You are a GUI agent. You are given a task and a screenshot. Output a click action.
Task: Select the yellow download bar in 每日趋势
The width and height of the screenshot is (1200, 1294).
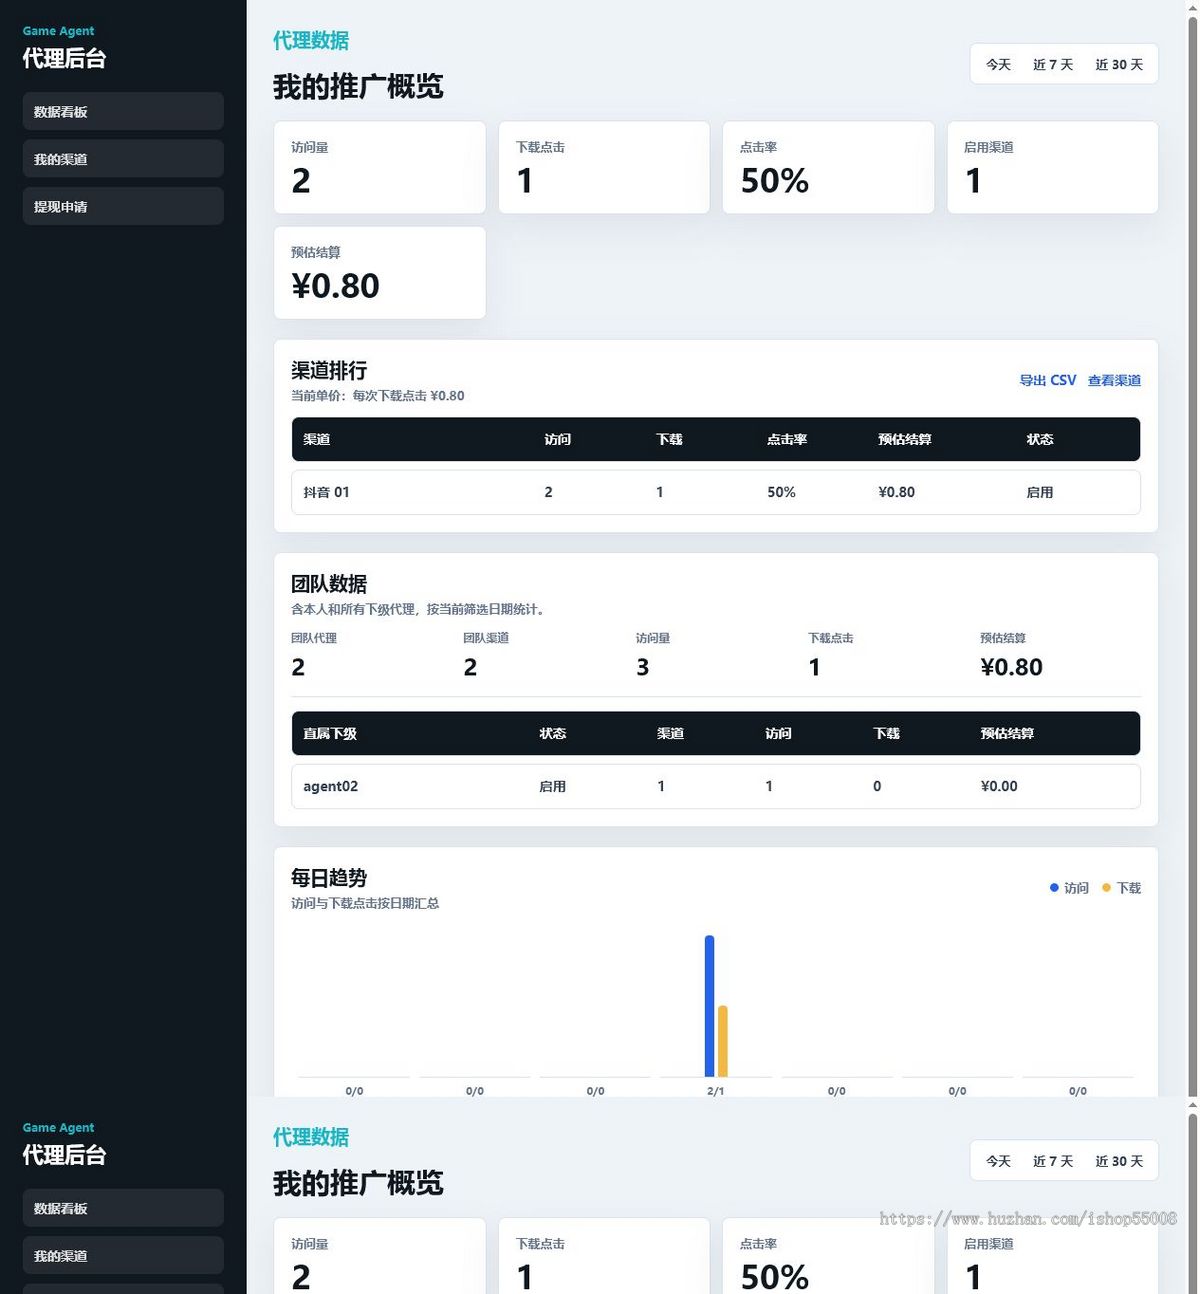pyautogui.click(x=723, y=1041)
